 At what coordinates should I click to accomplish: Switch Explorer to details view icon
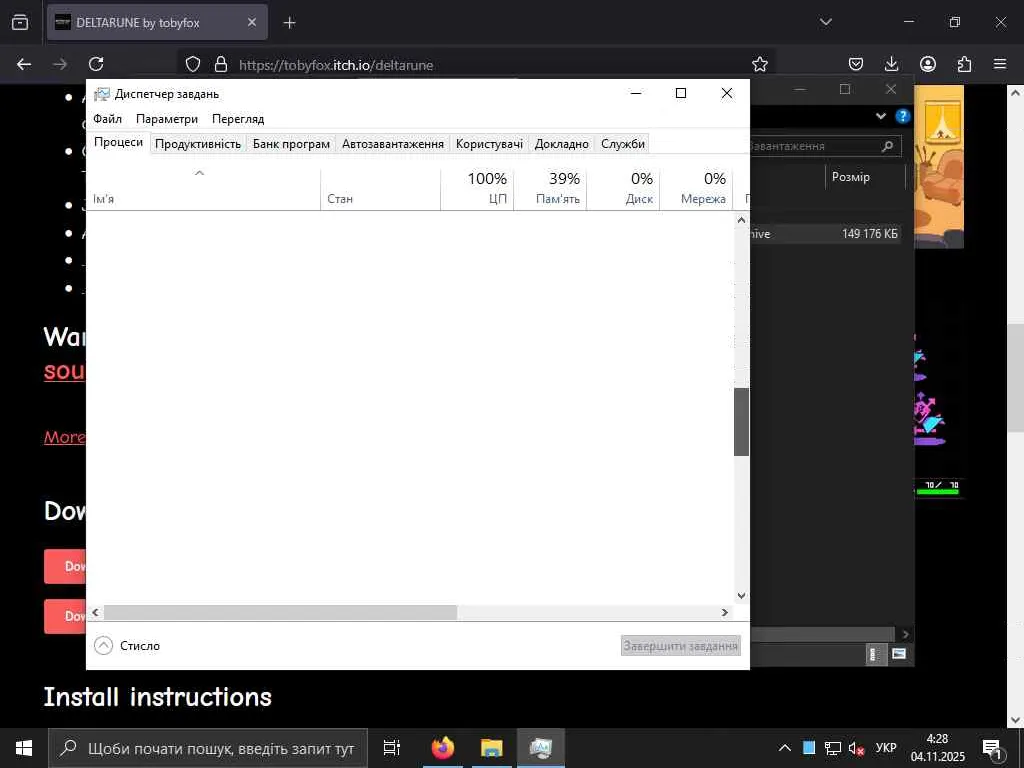point(876,654)
